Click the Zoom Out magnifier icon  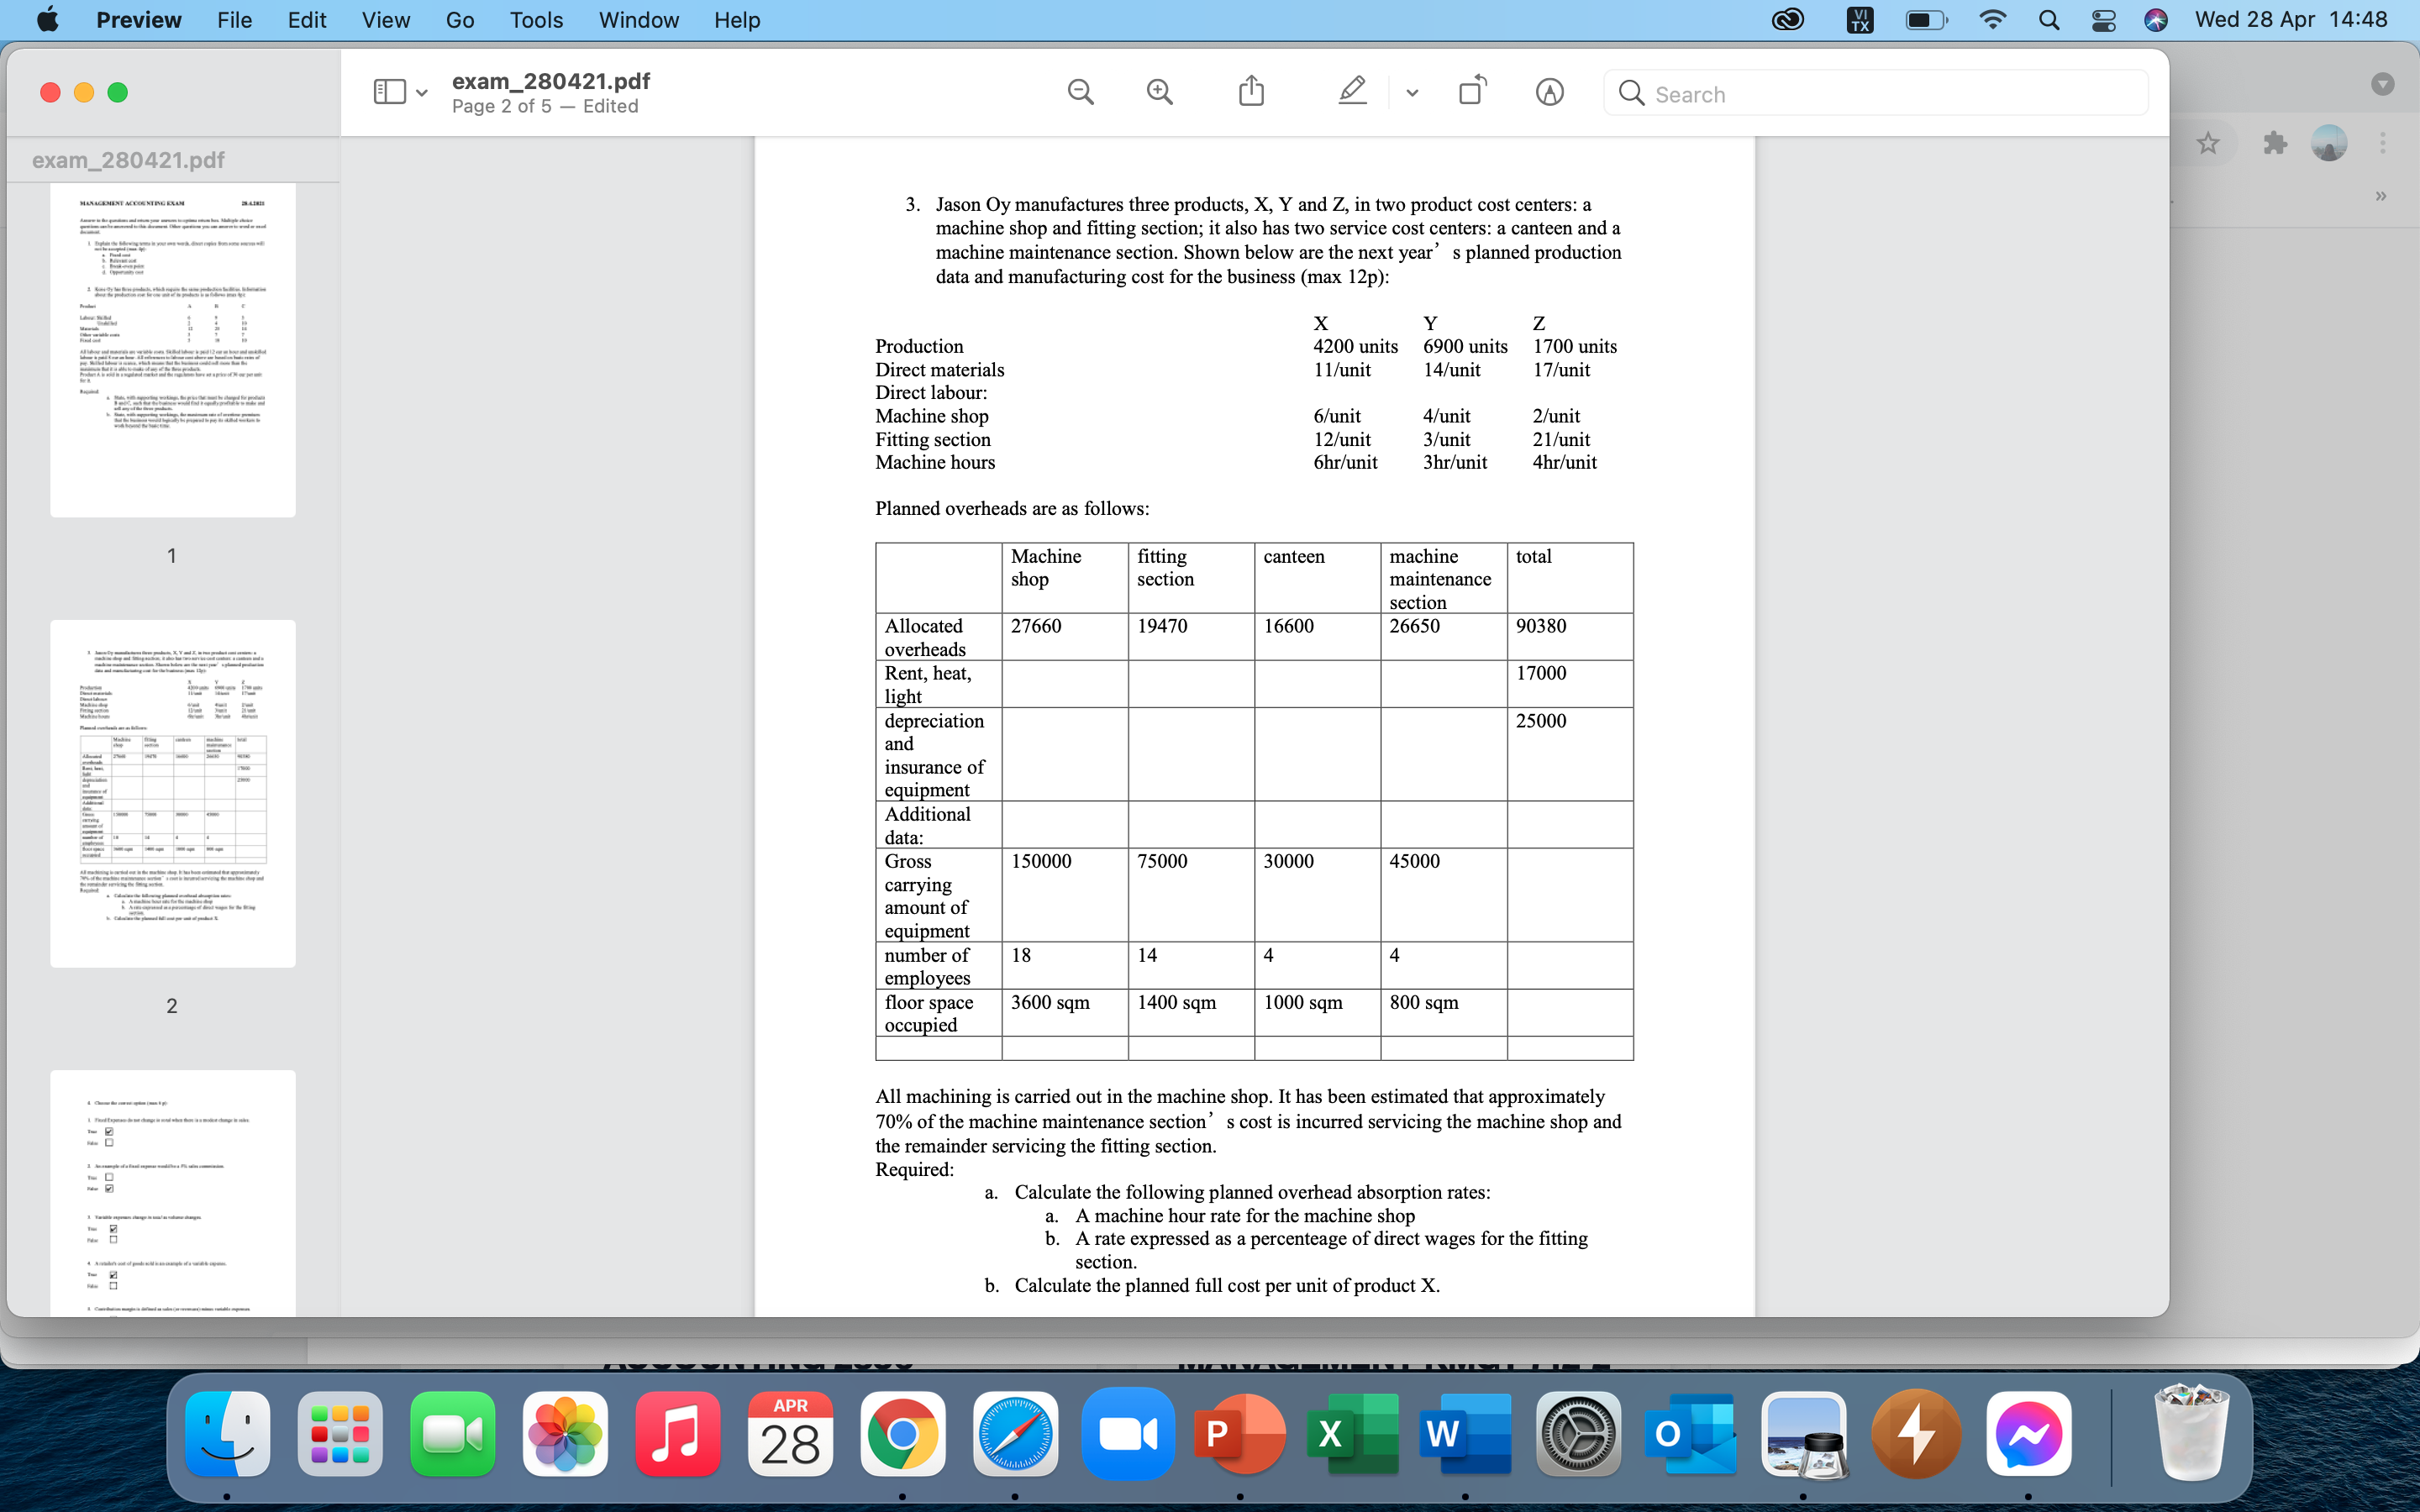click(1080, 93)
